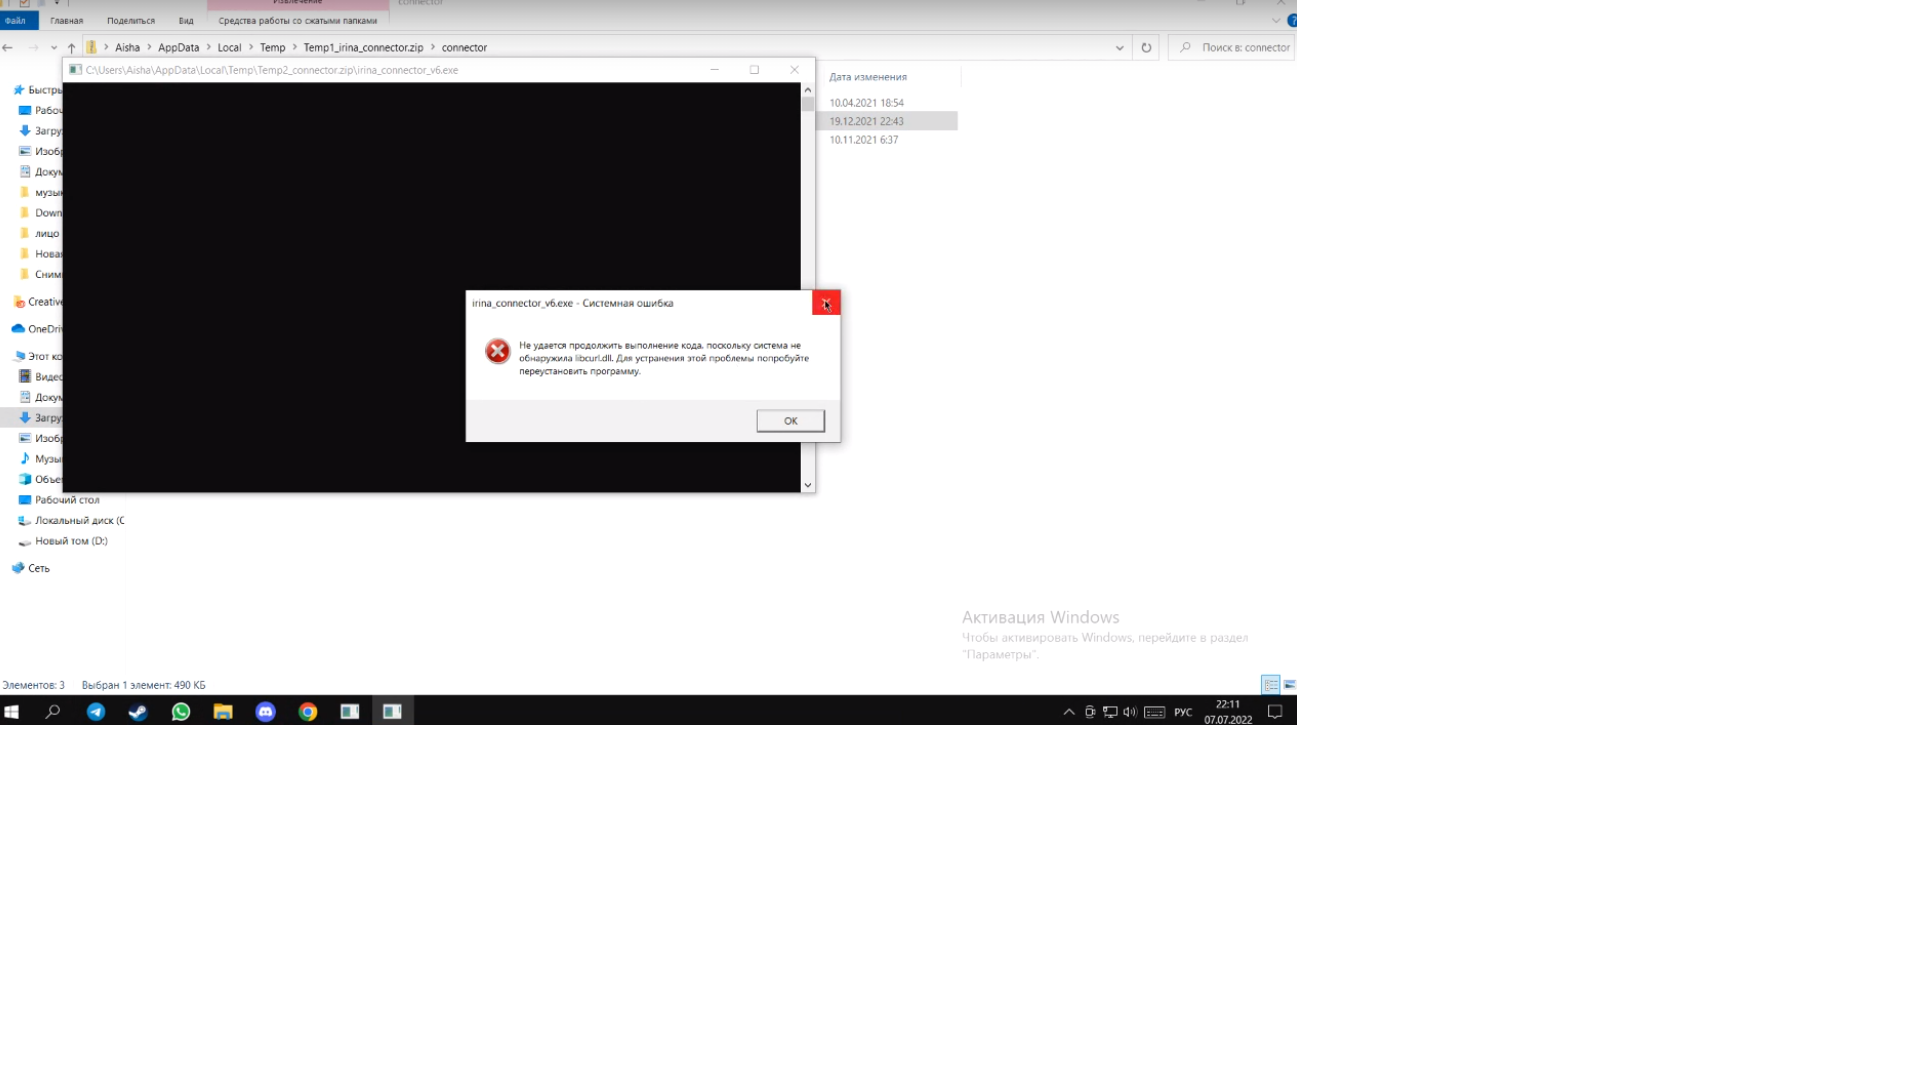Screen dimensions: 1920x1080
Task: Click the AppData breadcrumb in path
Action: coord(178,47)
